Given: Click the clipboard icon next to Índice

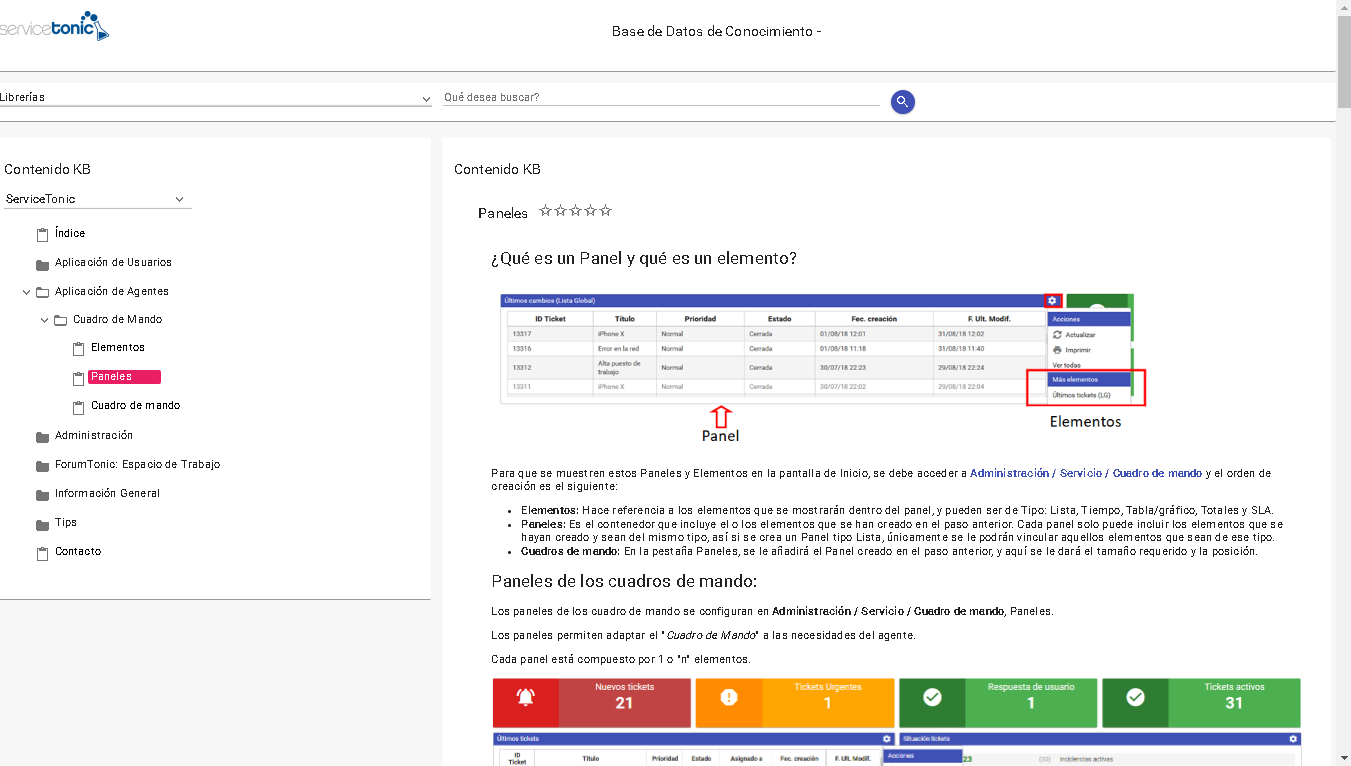Looking at the screenshot, I should 42,235.
